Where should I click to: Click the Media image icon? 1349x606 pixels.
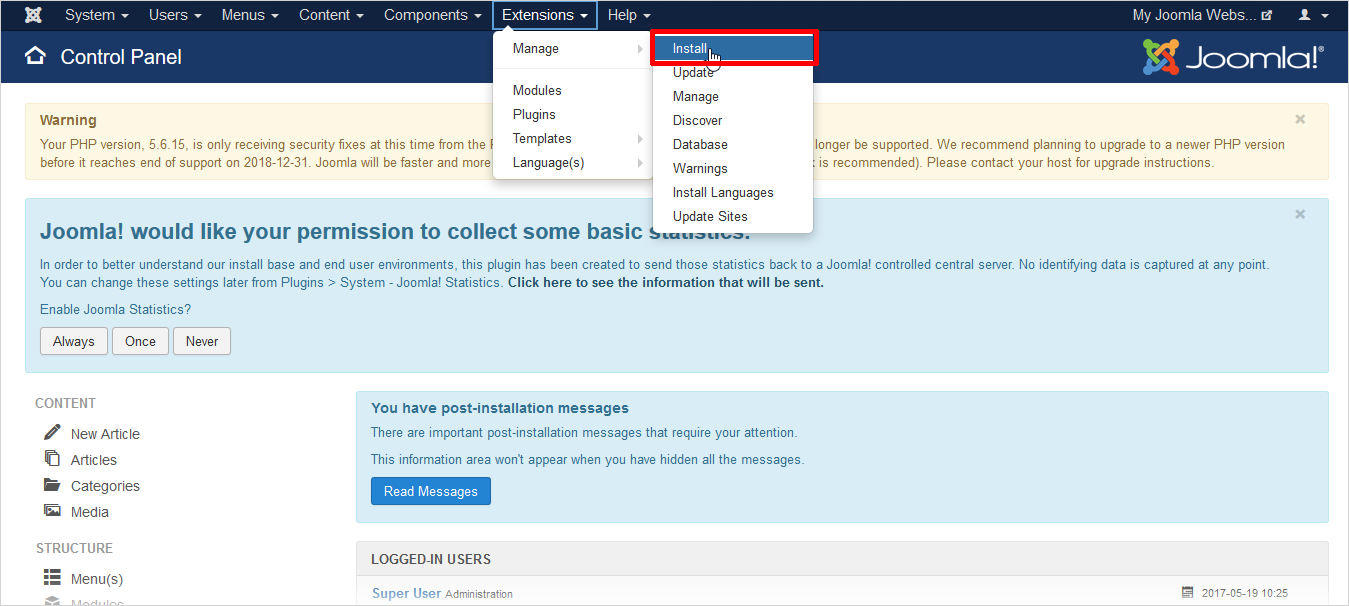point(52,511)
